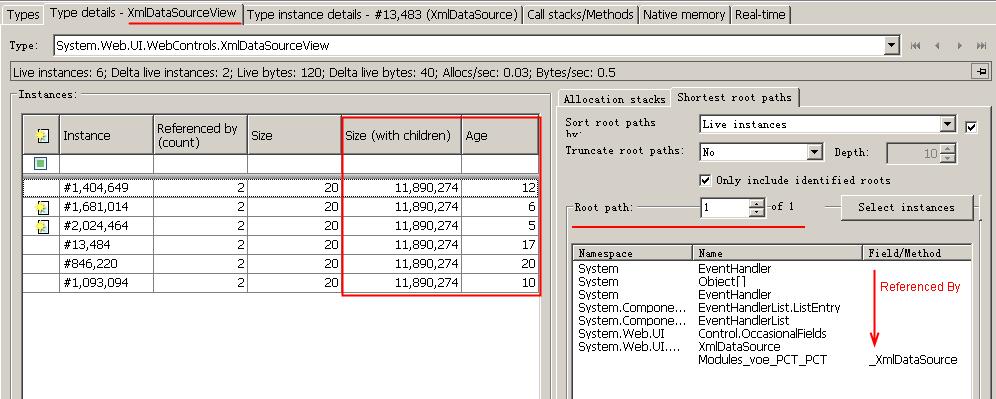Click the _XmlDataSource field entry

pyautogui.click(x=913, y=360)
